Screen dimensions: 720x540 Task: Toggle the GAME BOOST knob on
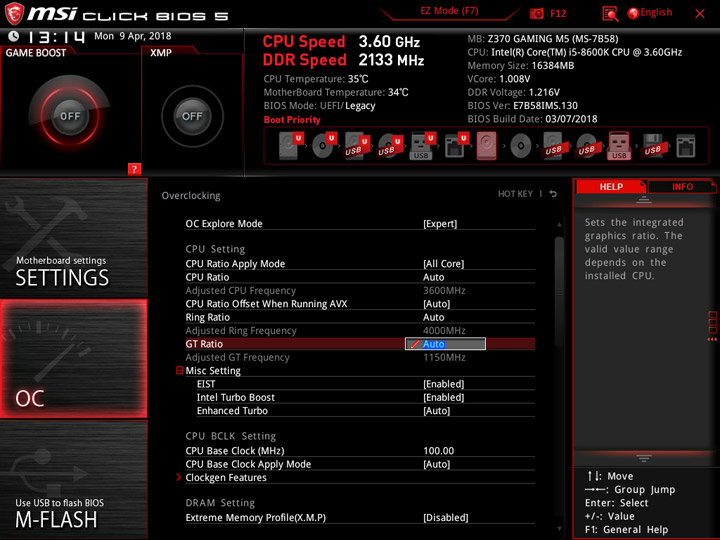(70, 116)
